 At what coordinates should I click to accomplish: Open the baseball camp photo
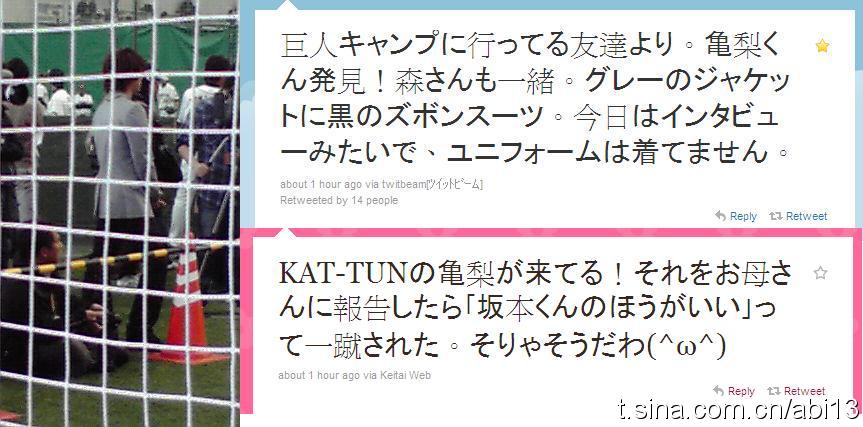click(119, 214)
